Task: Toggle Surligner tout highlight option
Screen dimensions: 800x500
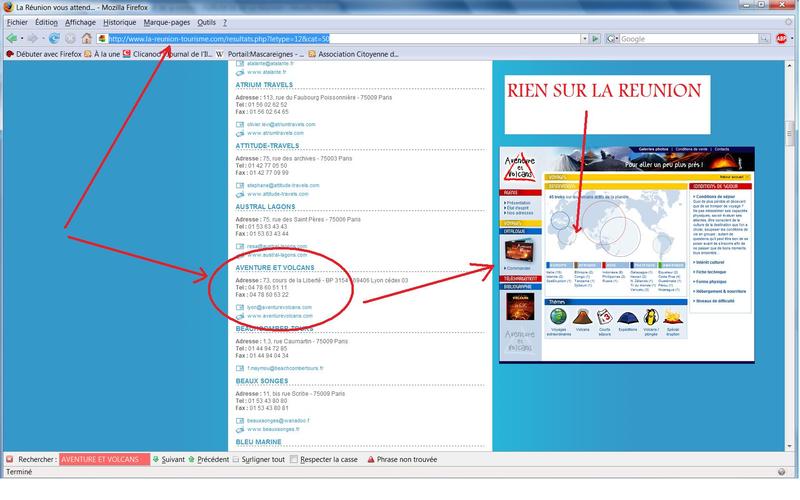Action: (237, 458)
